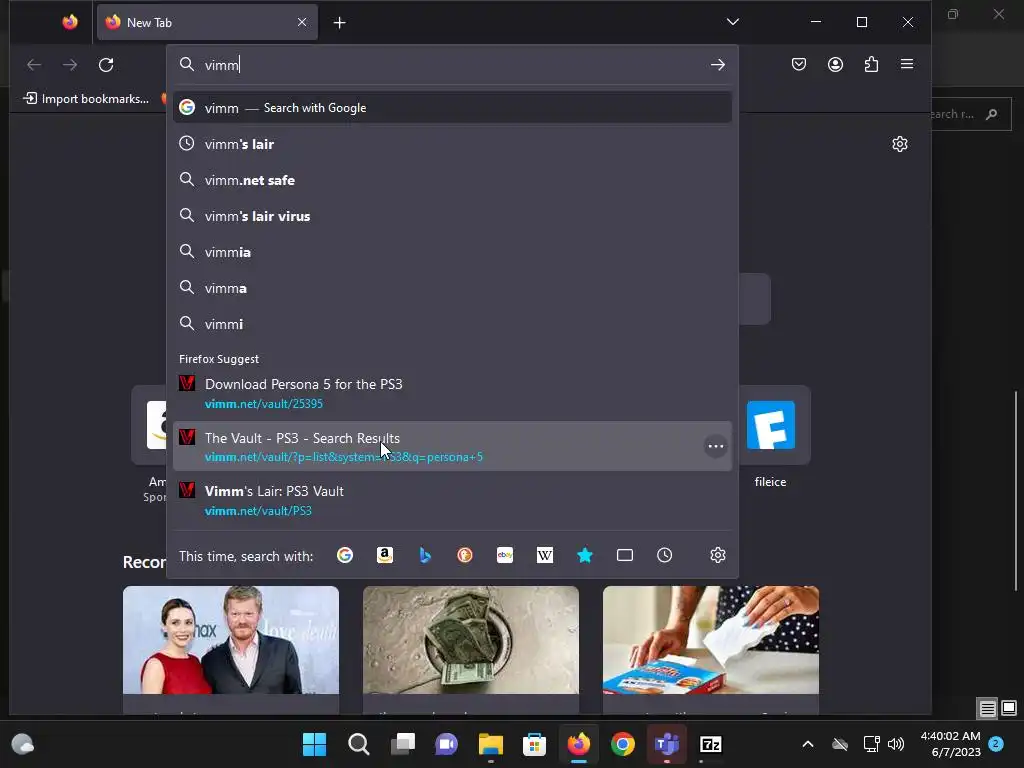Open Windows taskbar Search

pyautogui.click(x=359, y=744)
